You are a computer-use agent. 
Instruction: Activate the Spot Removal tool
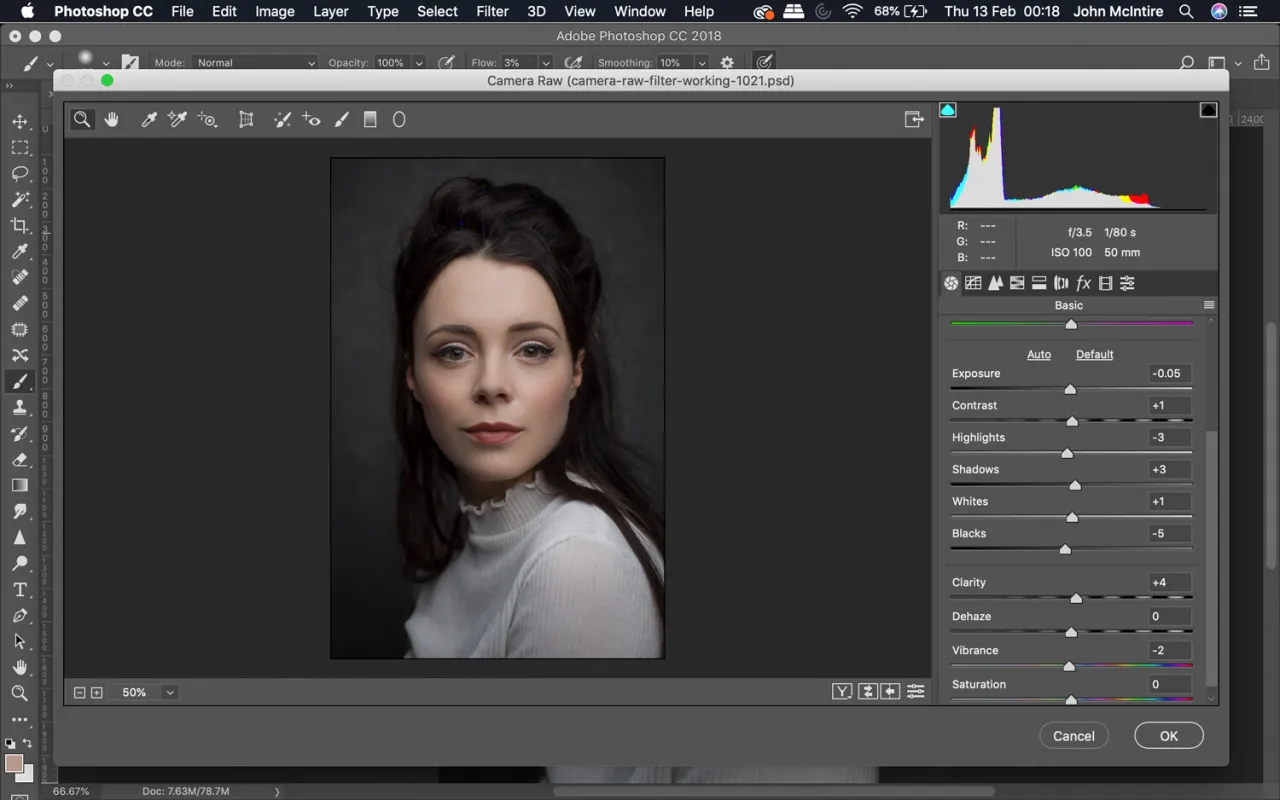click(282, 119)
